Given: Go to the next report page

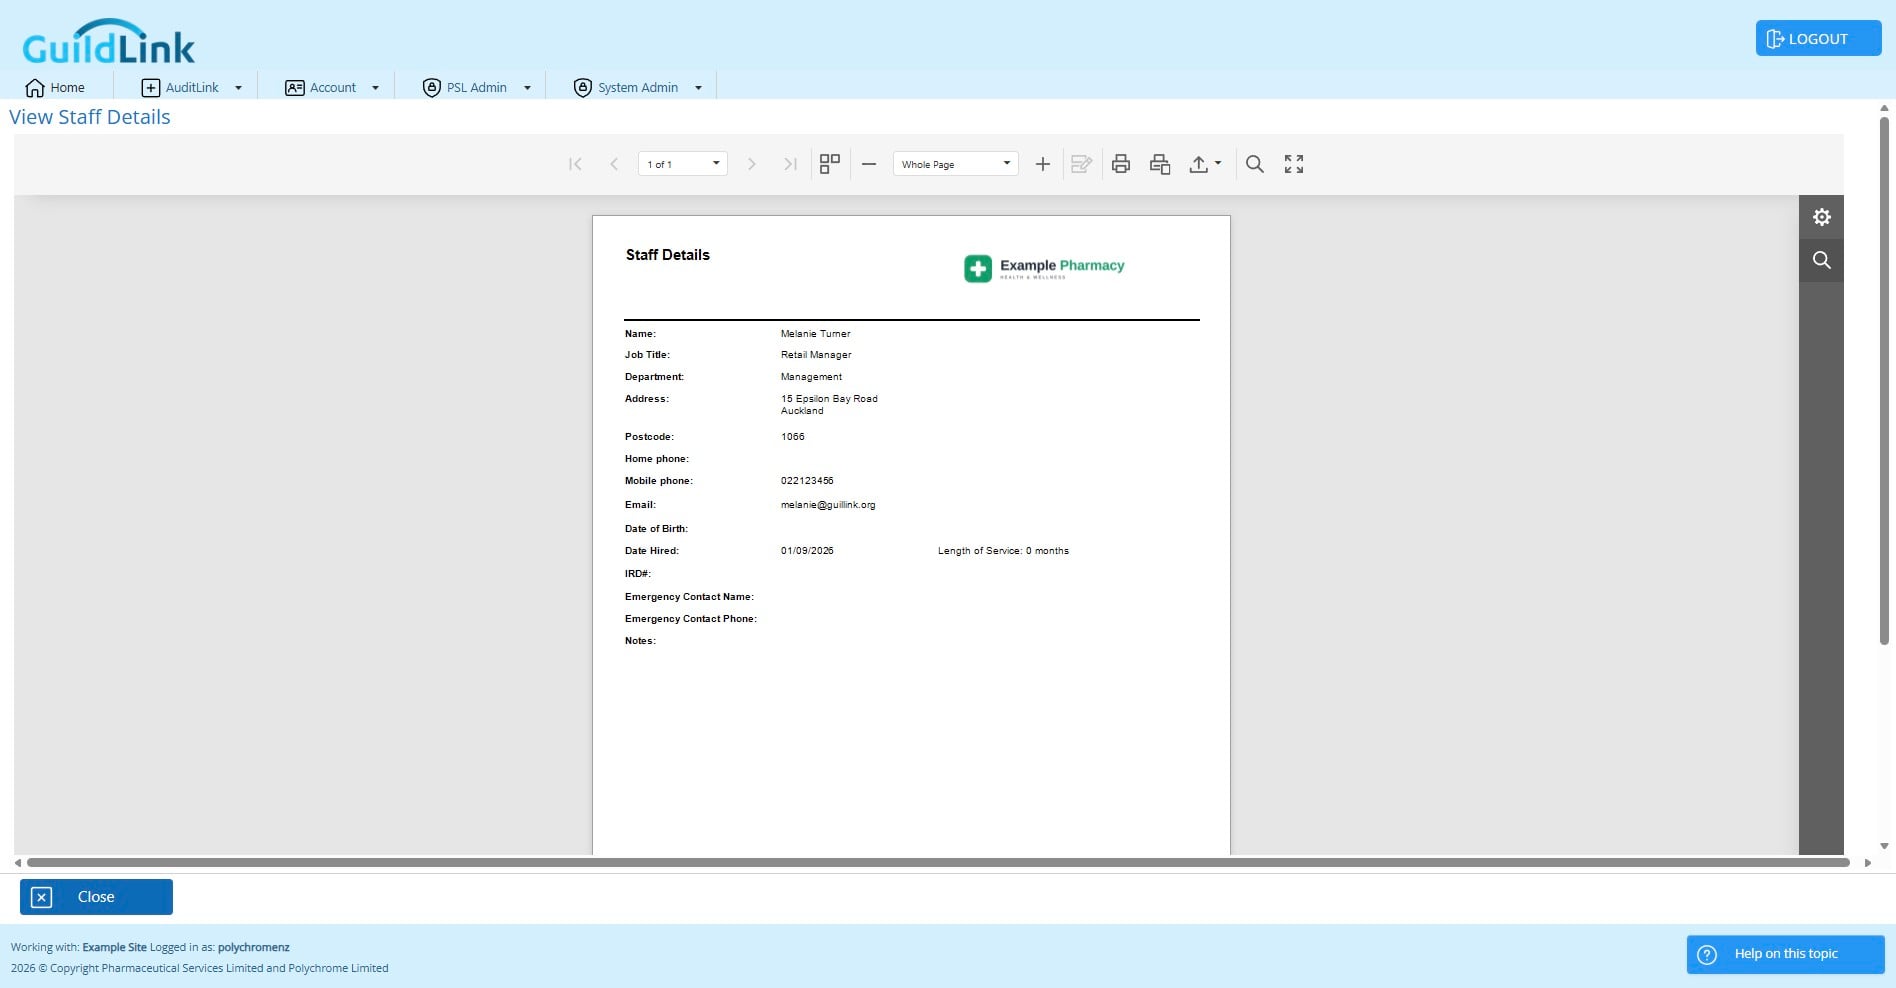Looking at the screenshot, I should (752, 164).
